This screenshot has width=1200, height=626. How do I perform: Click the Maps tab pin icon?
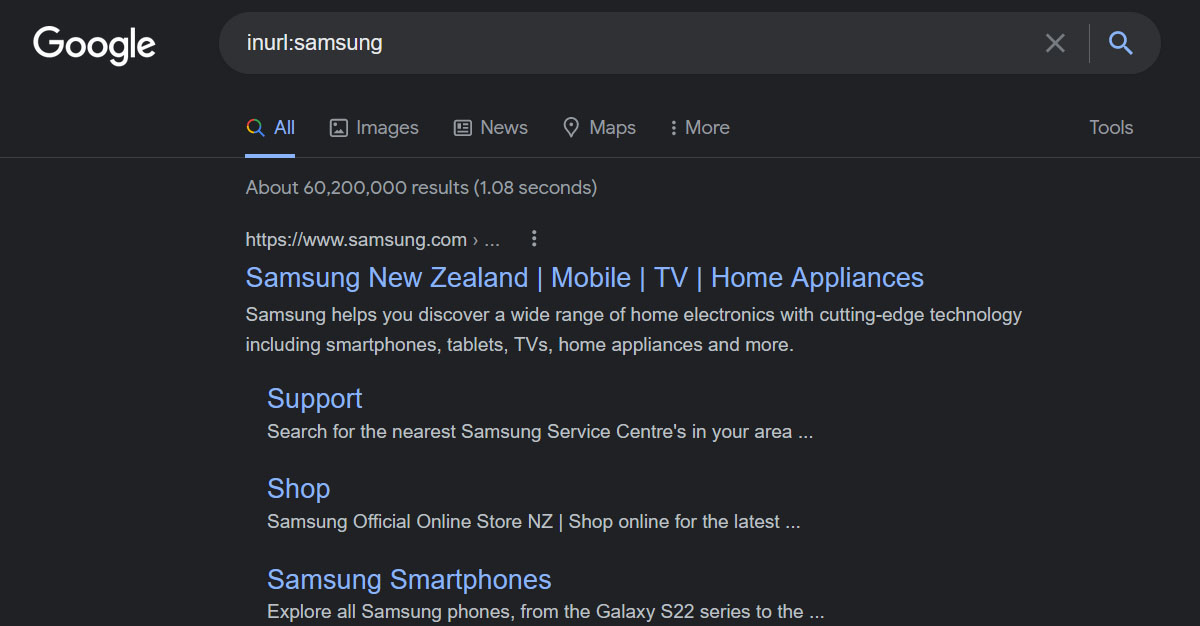[571, 127]
